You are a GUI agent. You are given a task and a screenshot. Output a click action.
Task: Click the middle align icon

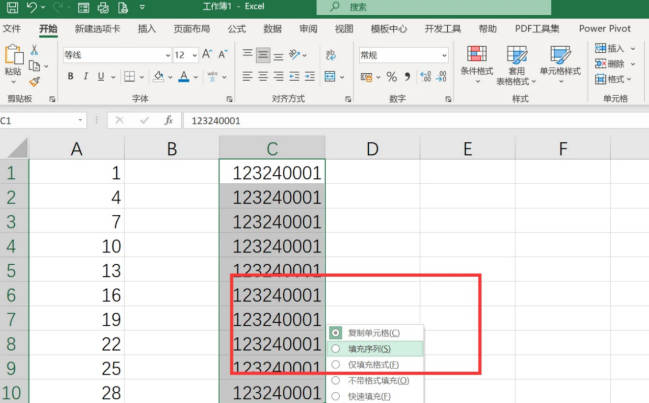(x=263, y=55)
